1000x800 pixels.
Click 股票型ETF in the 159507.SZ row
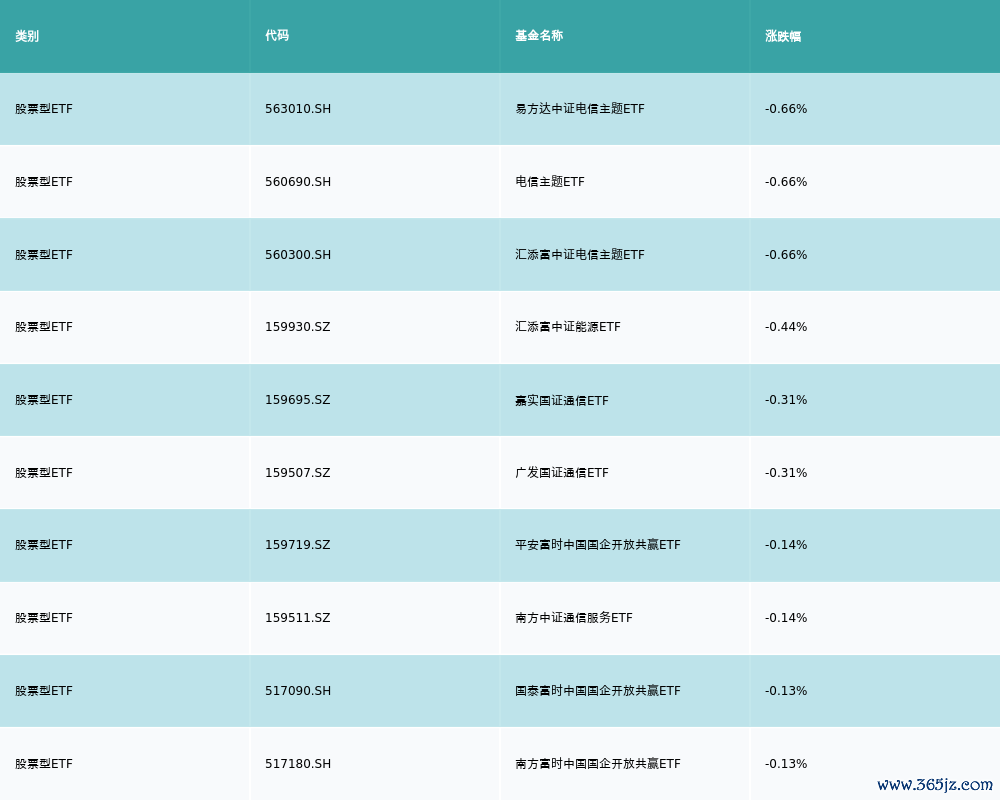tap(44, 473)
